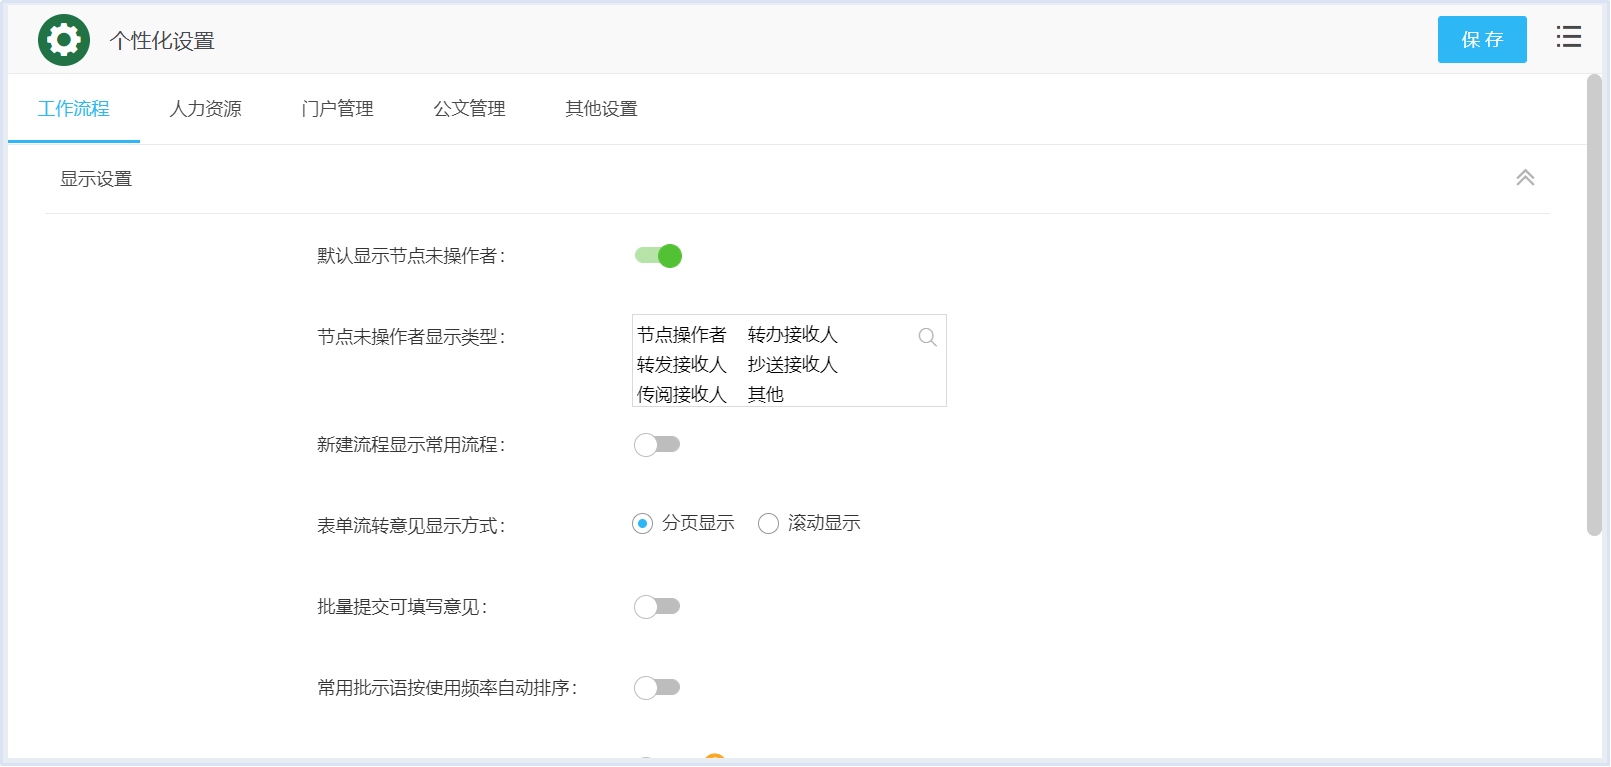
Task: Turn on 批量提交可填写意见 toggle
Action: click(x=657, y=606)
